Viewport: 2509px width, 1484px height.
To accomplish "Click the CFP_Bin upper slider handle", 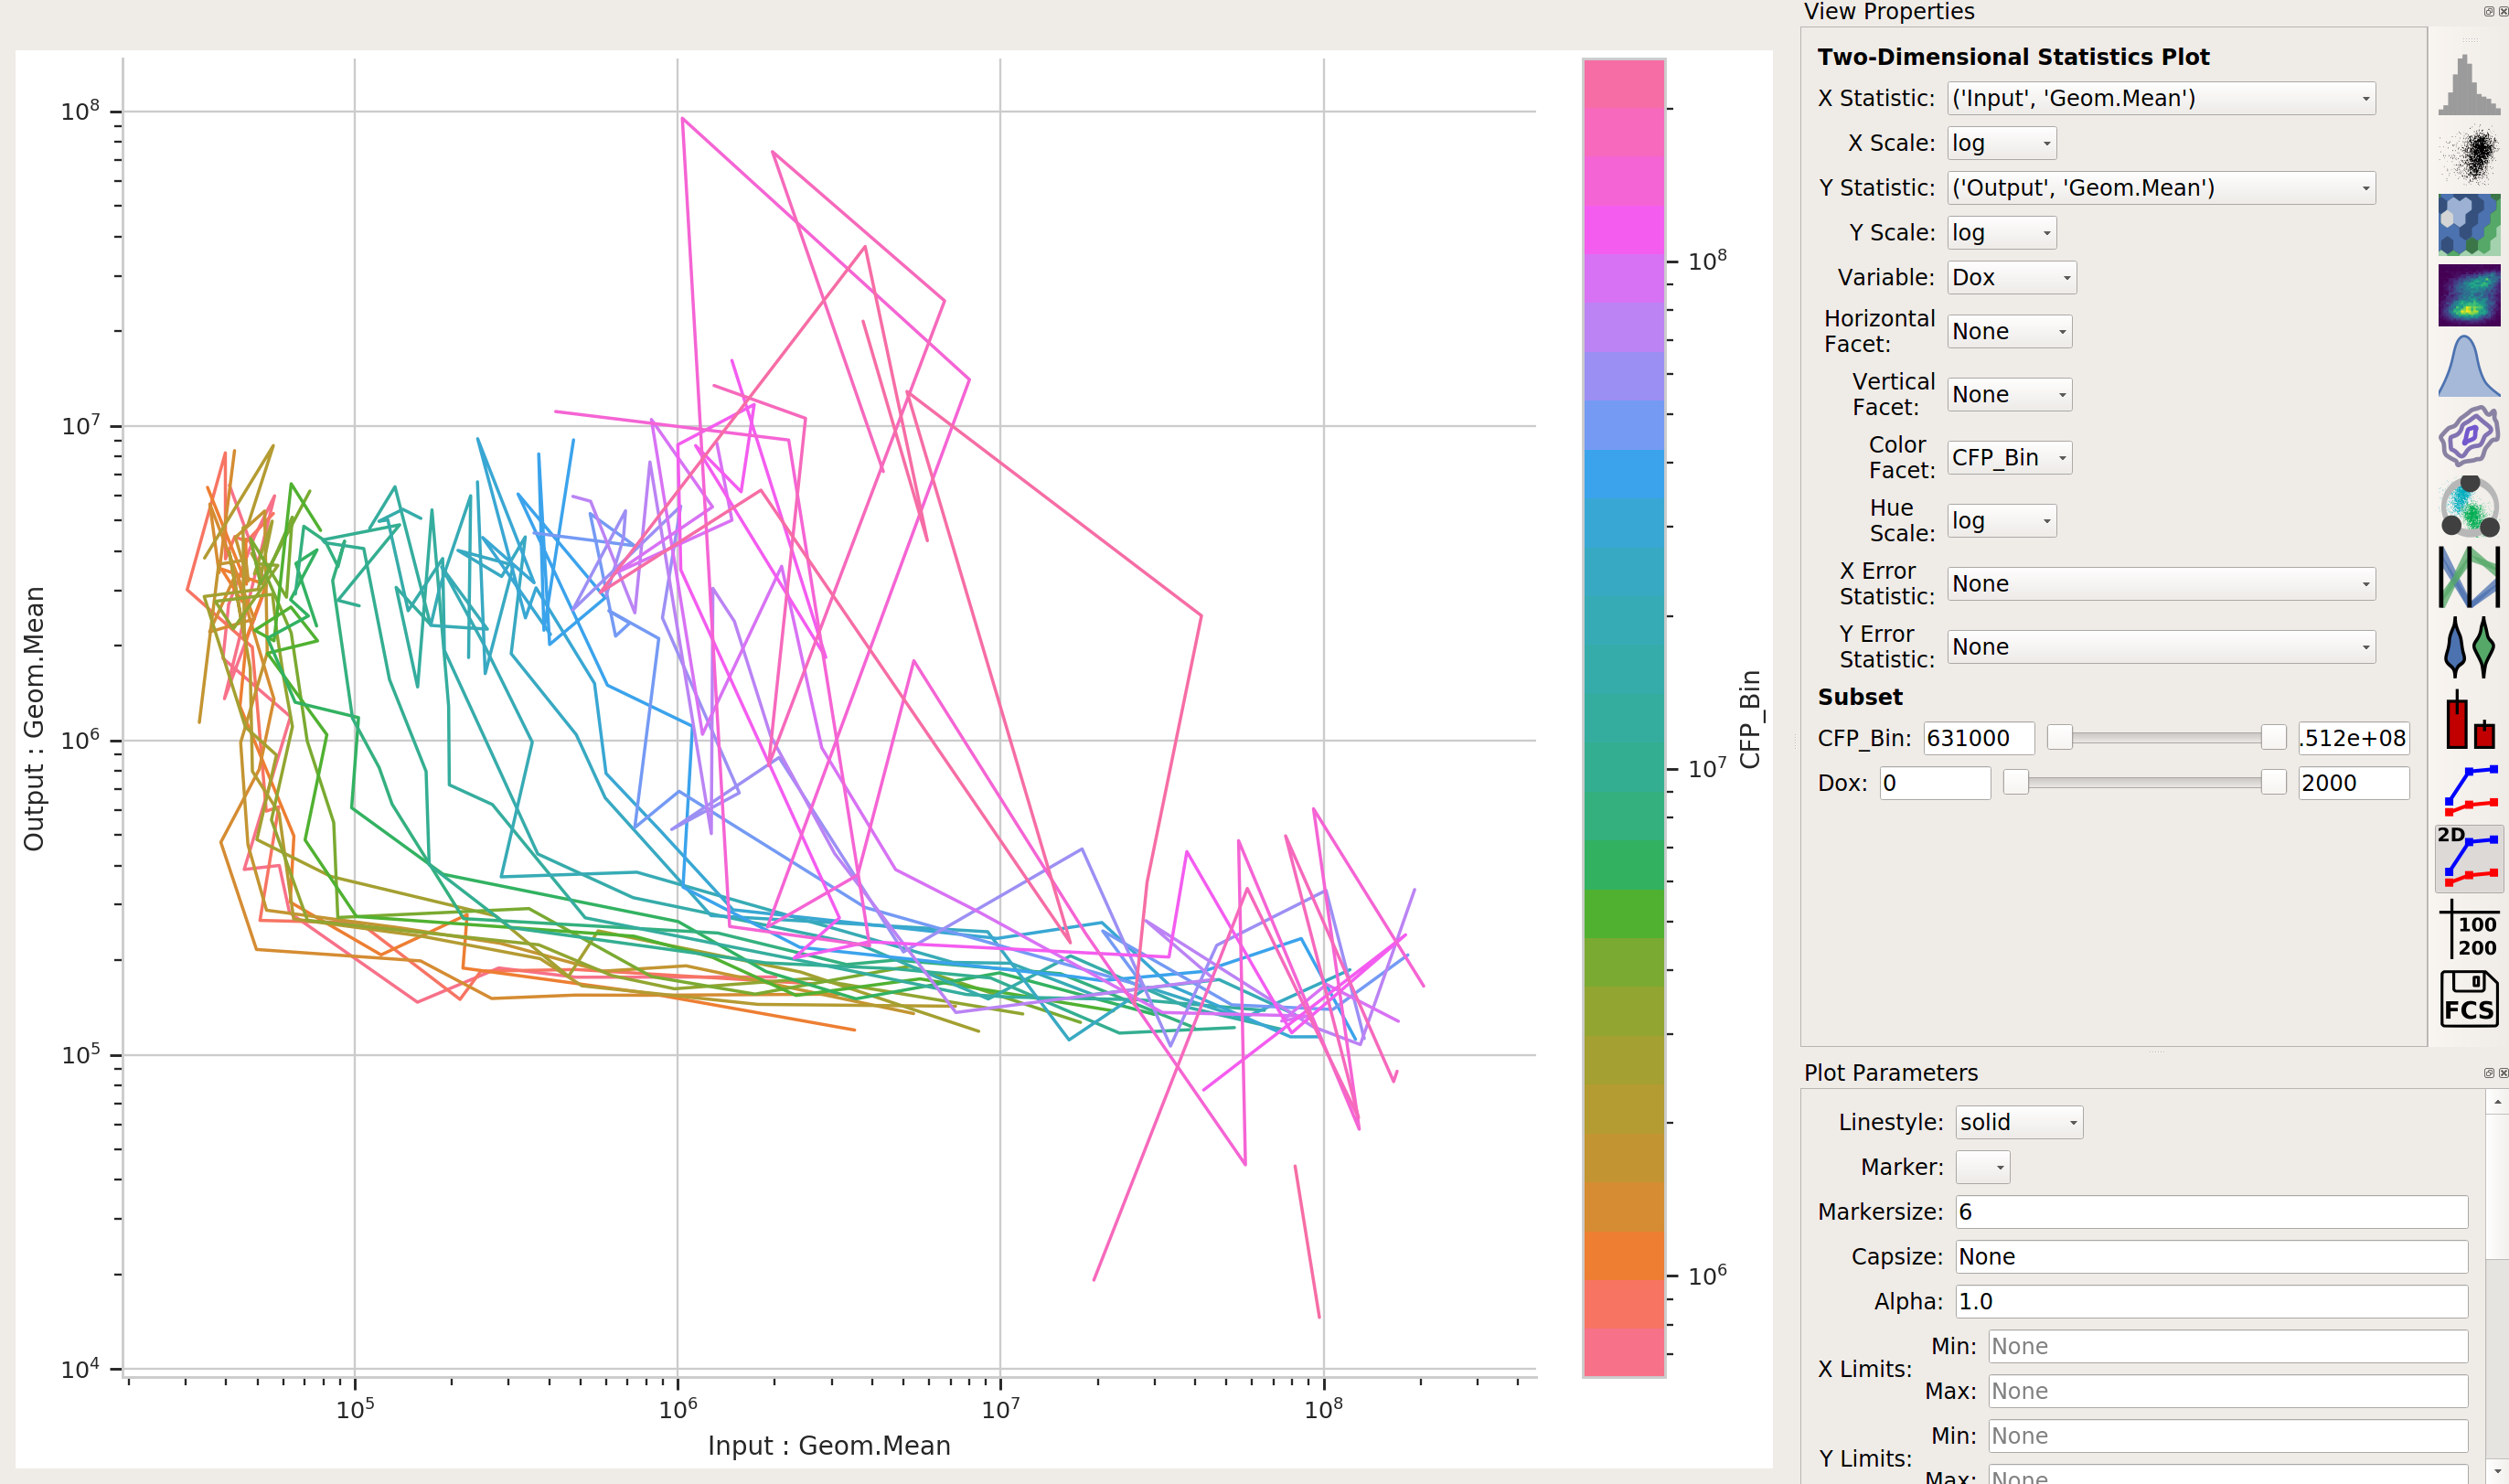I will (x=2273, y=738).
